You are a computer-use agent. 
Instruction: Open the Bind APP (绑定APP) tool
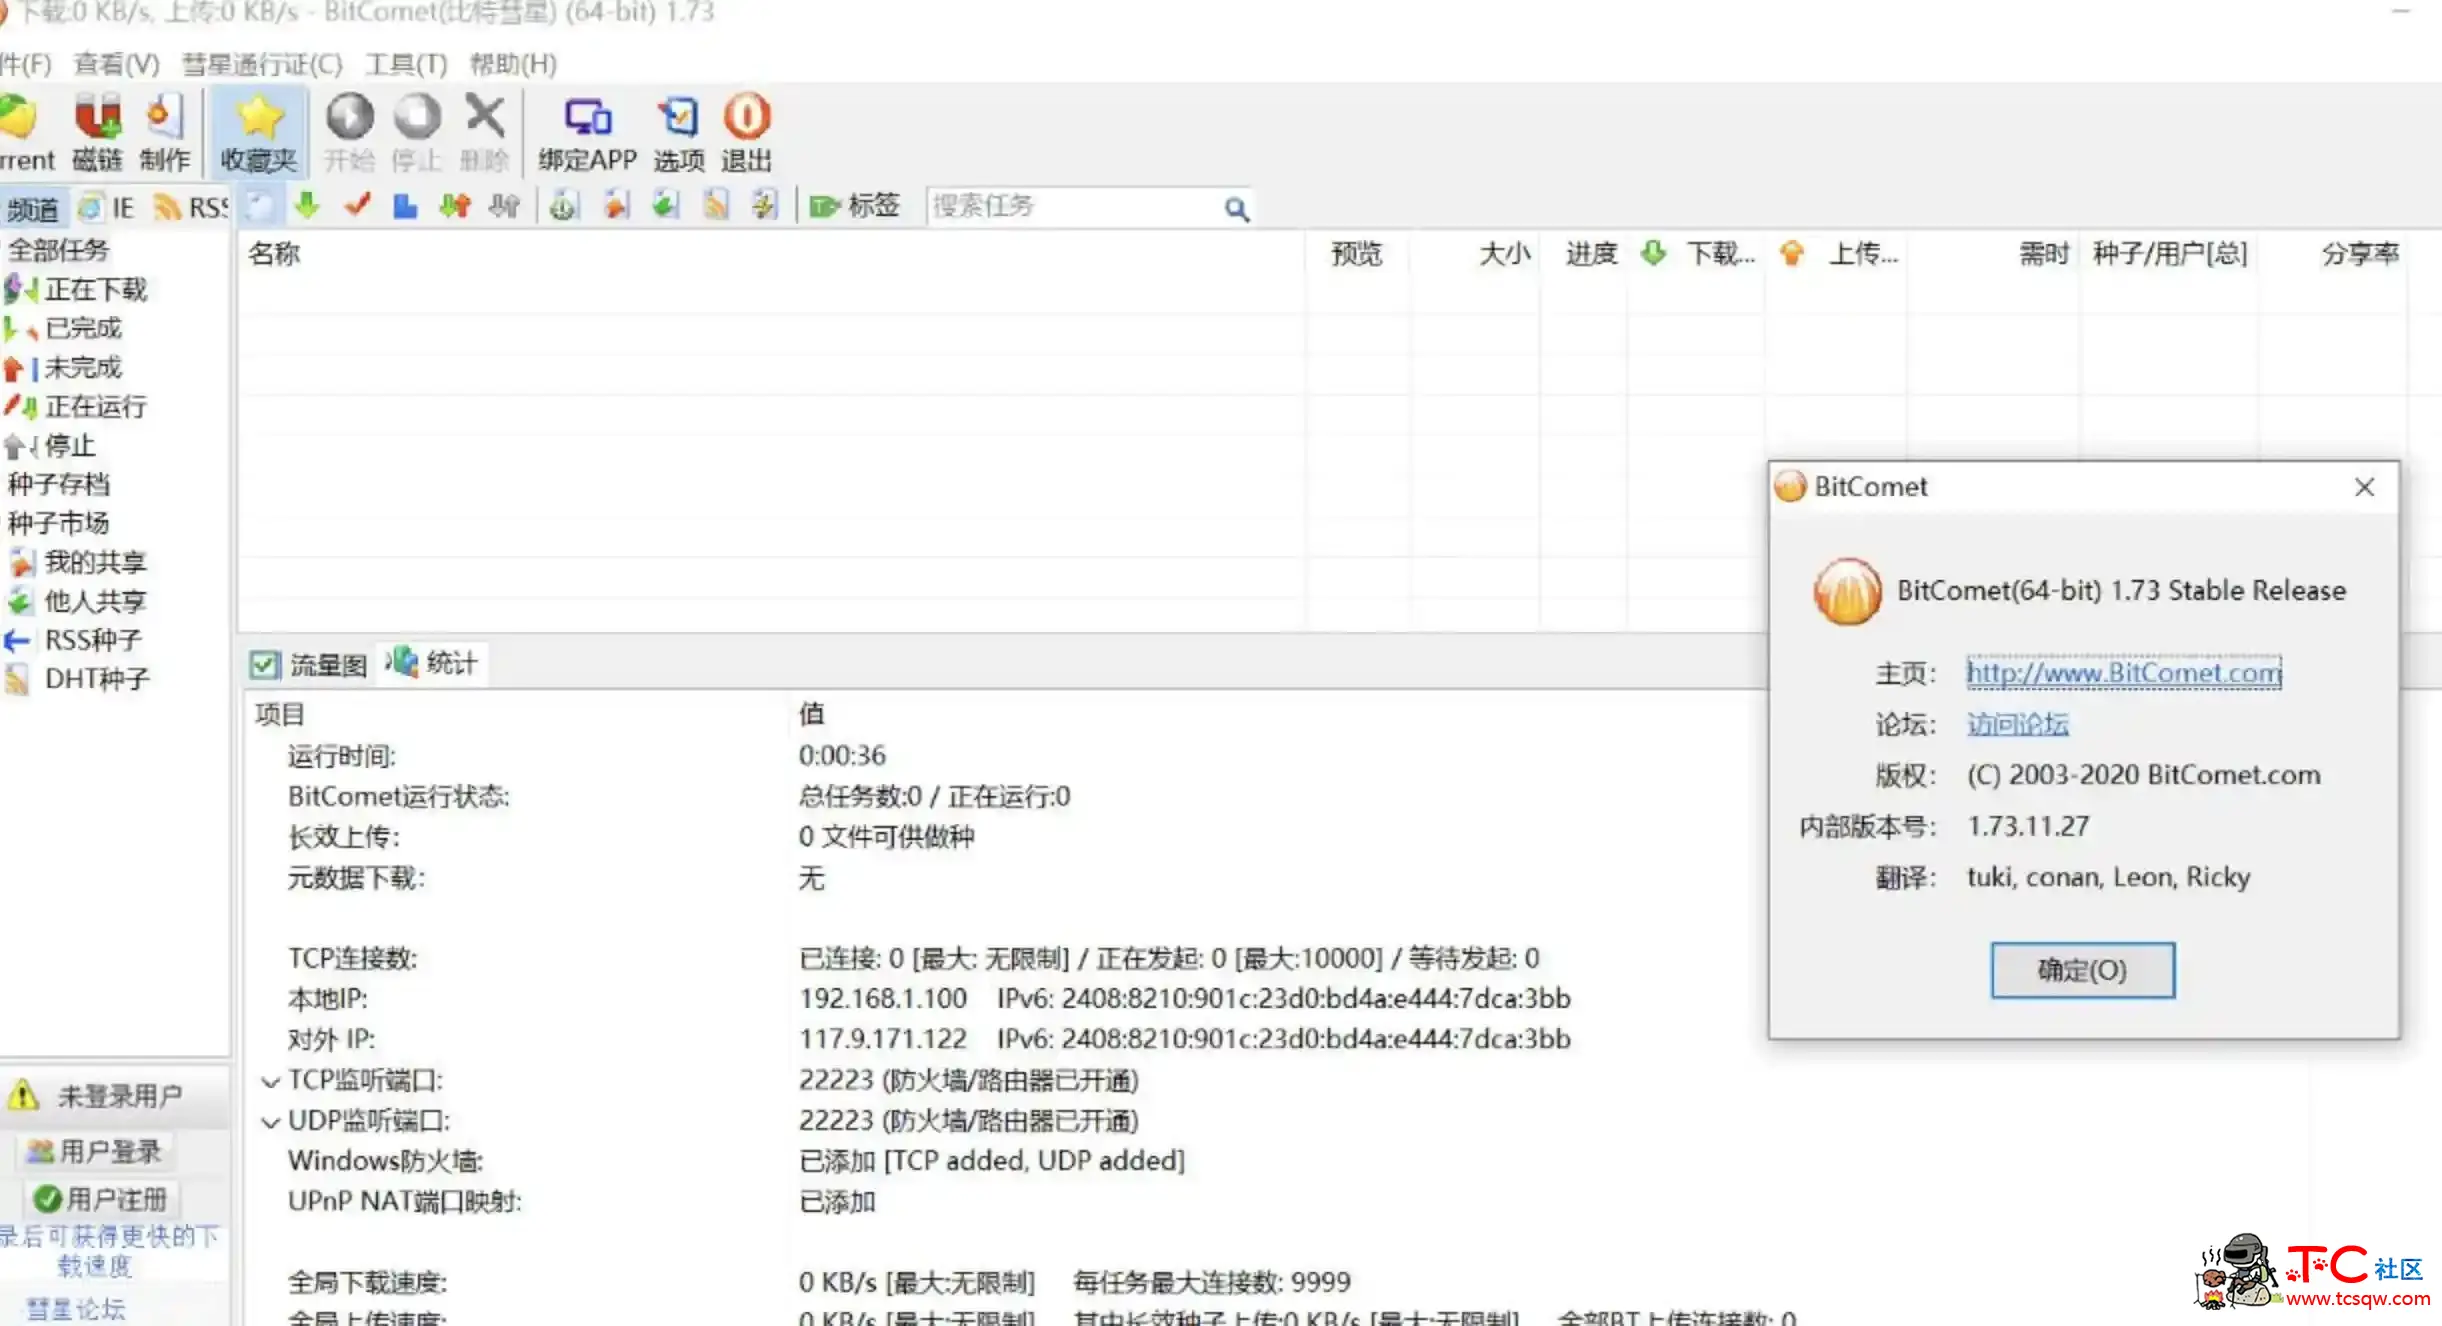(x=587, y=132)
